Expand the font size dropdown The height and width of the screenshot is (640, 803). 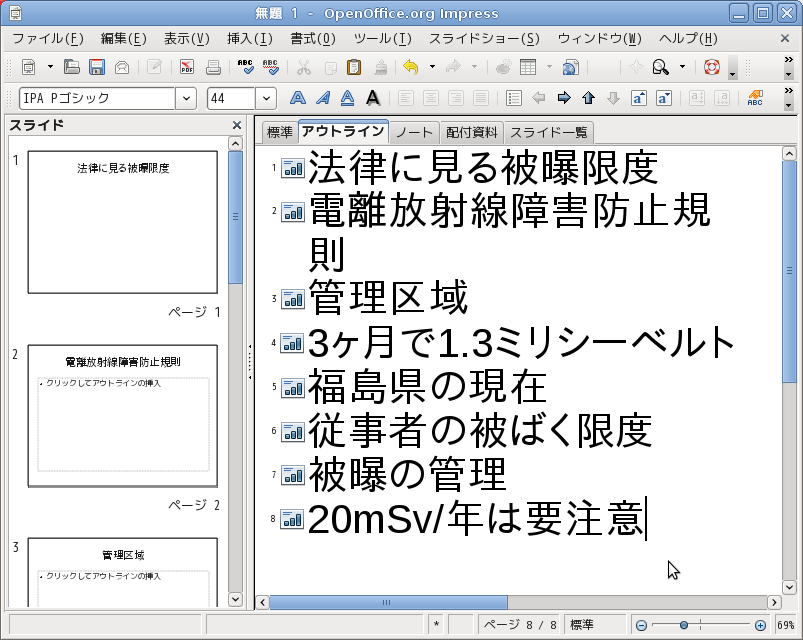(266, 99)
